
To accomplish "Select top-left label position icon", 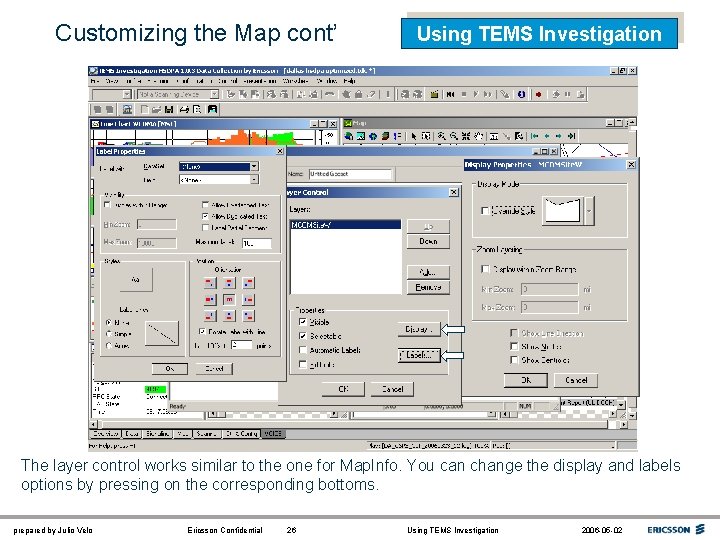I will coord(210,283).
